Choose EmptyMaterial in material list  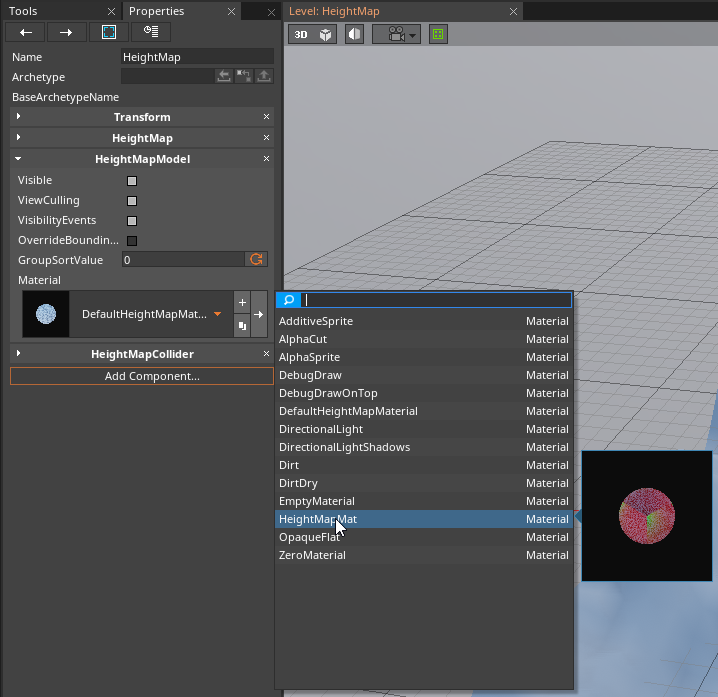coord(424,501)
